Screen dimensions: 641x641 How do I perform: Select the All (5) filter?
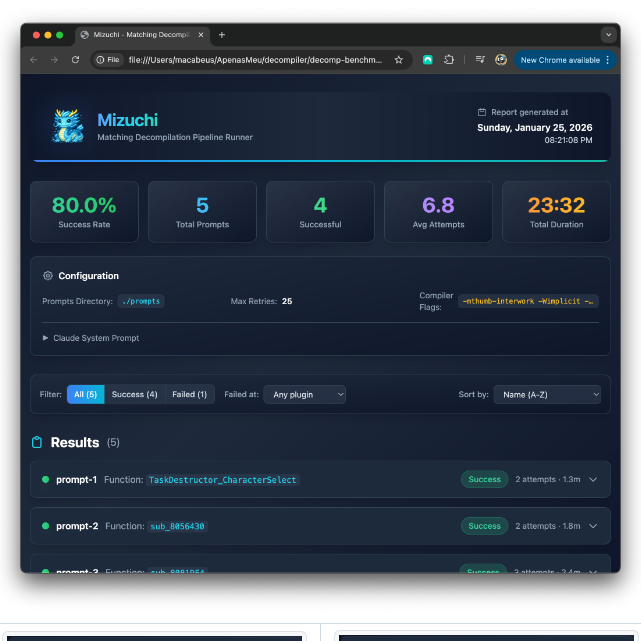[85, 394]
